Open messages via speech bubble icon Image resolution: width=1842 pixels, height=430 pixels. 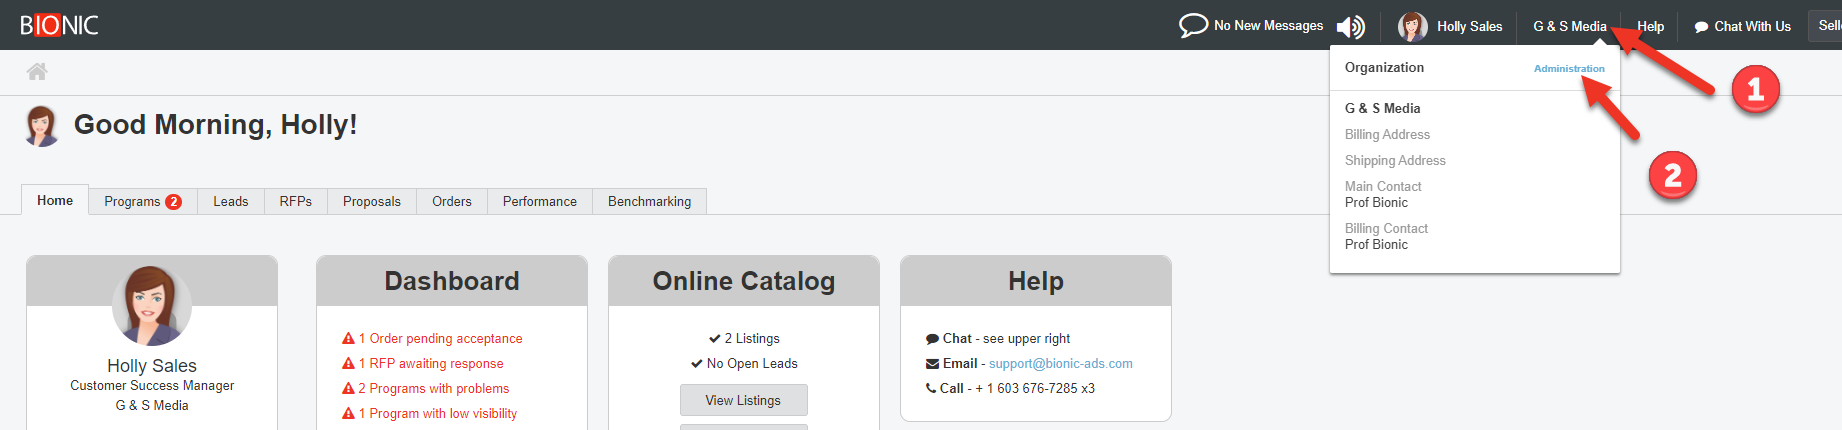(x=1193, y=25)
